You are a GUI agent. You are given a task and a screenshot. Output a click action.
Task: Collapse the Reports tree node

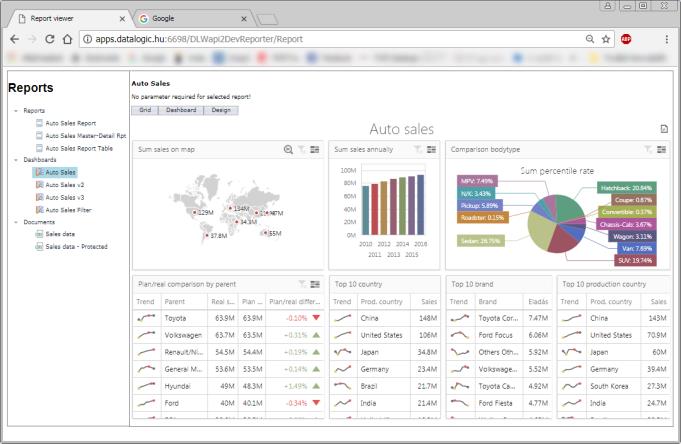[16, 111]
